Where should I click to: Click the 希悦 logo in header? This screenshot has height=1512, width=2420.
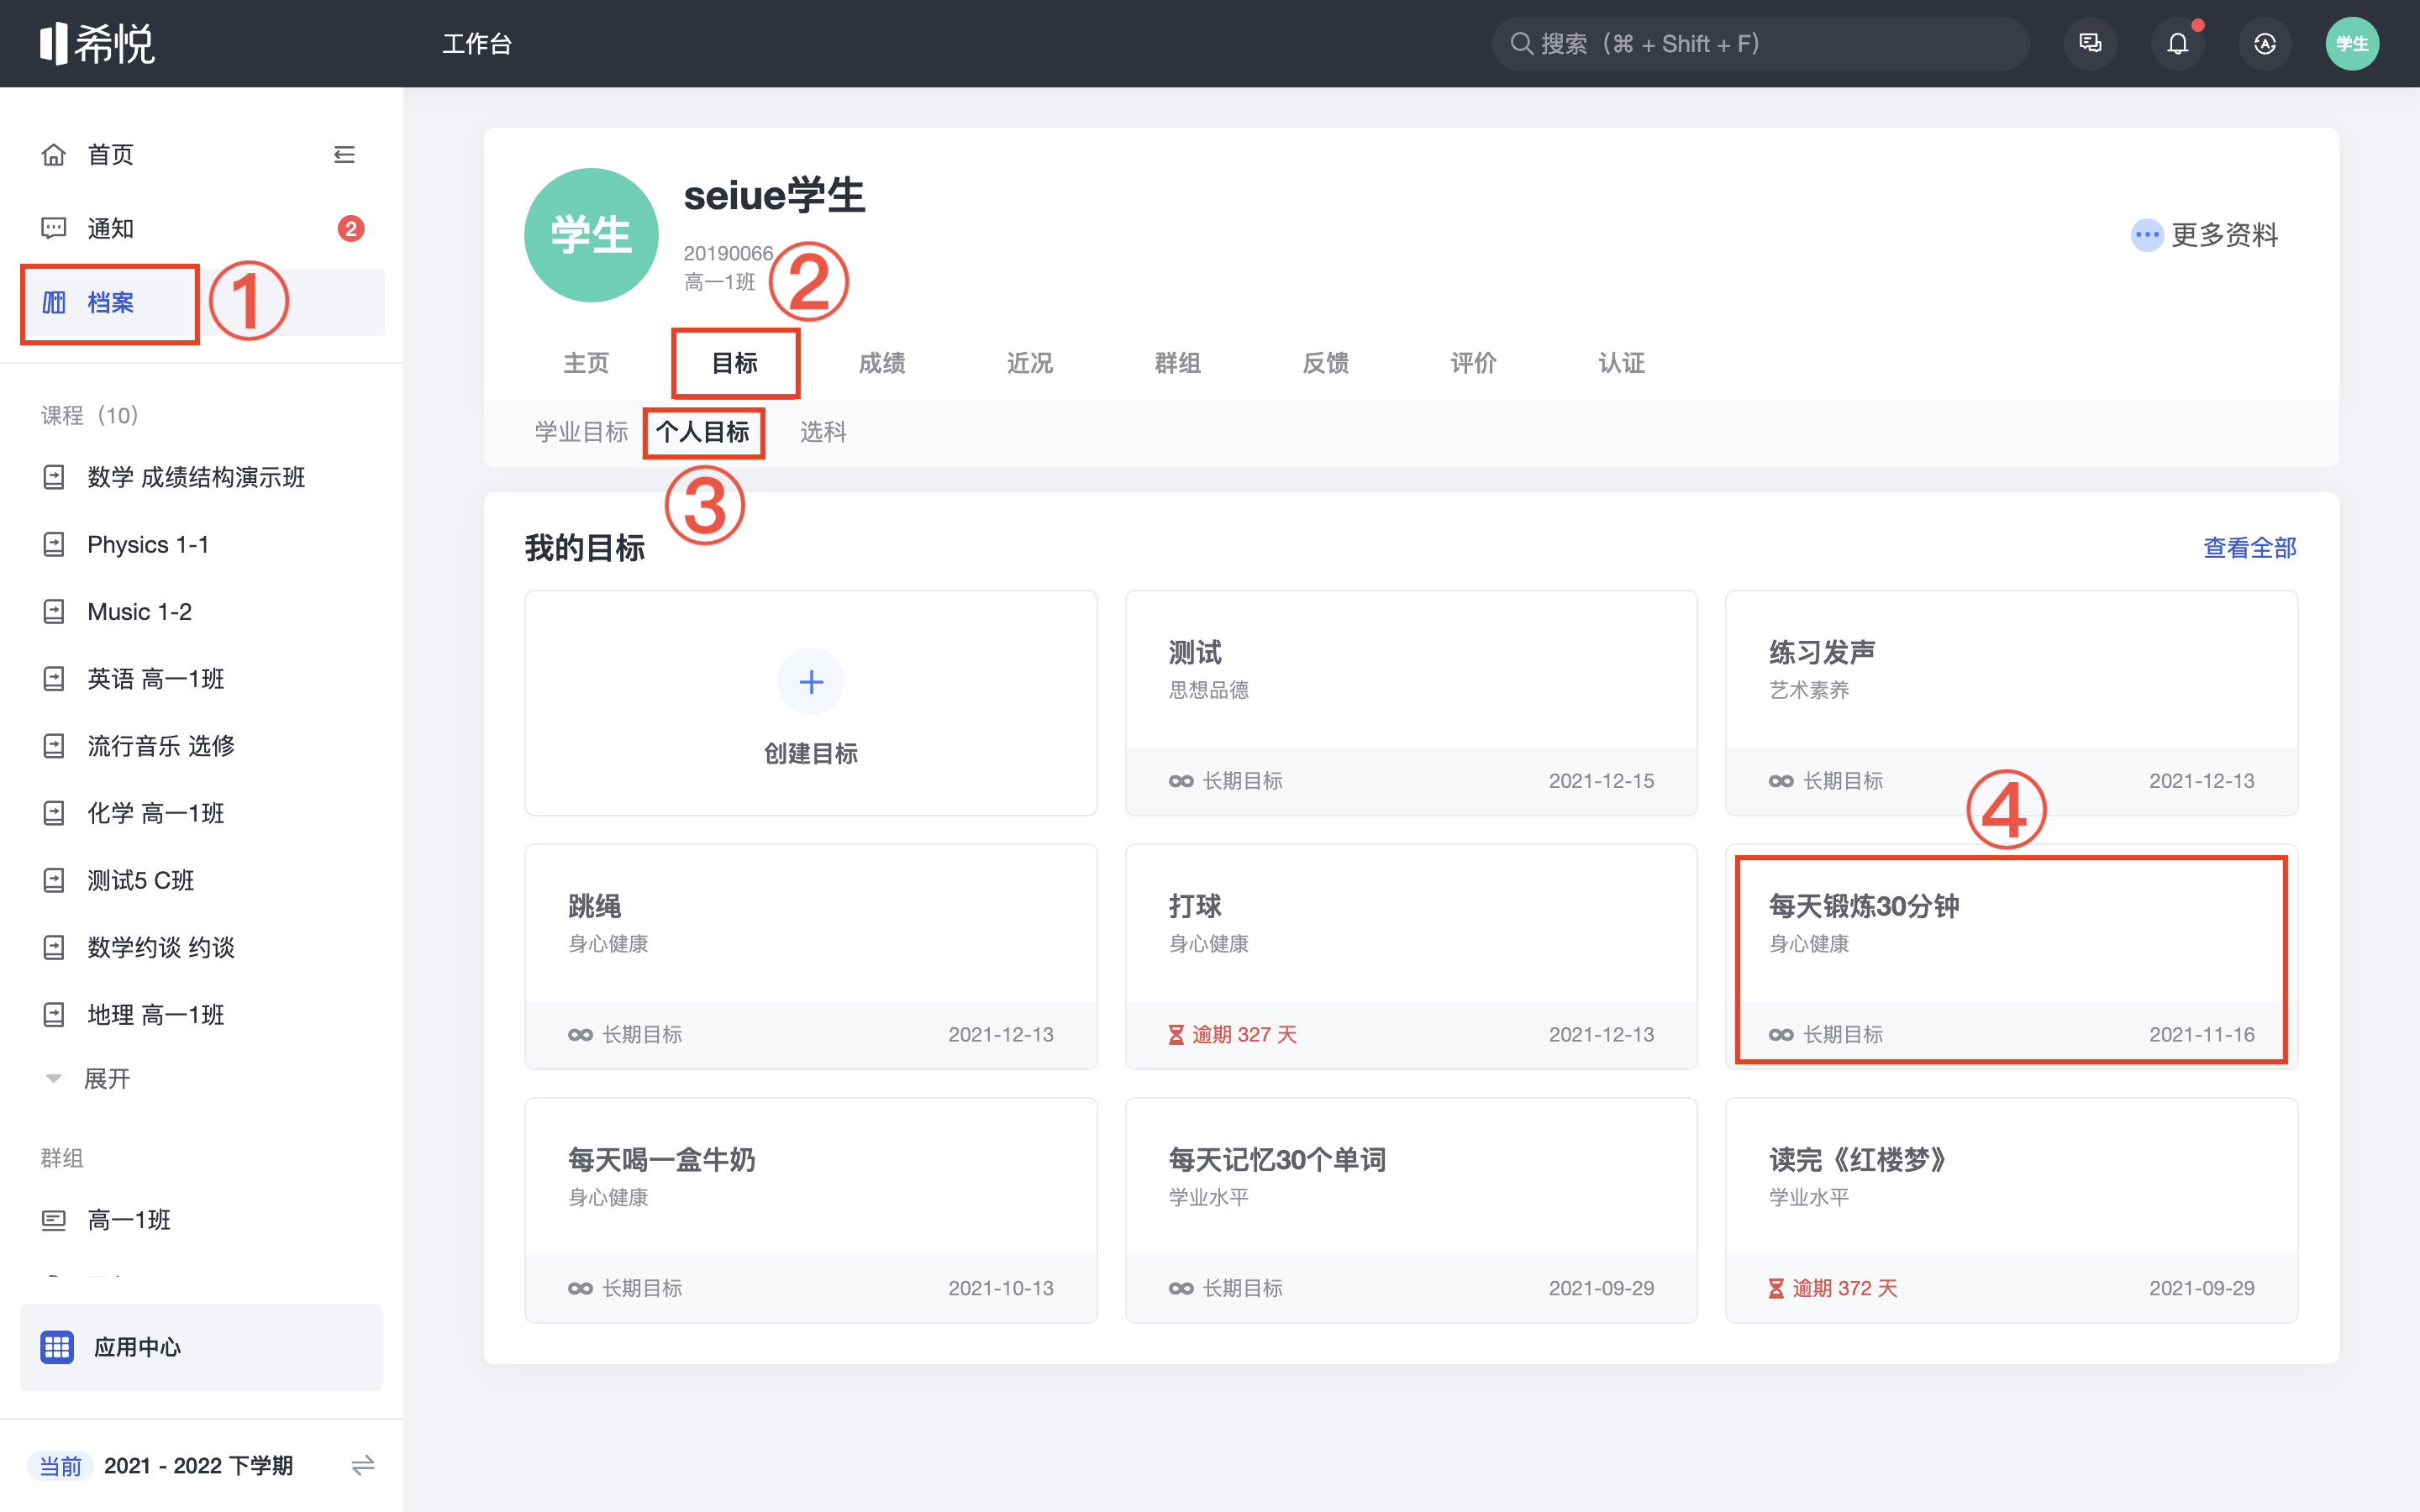pyautogui.click(x=97, y=43)
